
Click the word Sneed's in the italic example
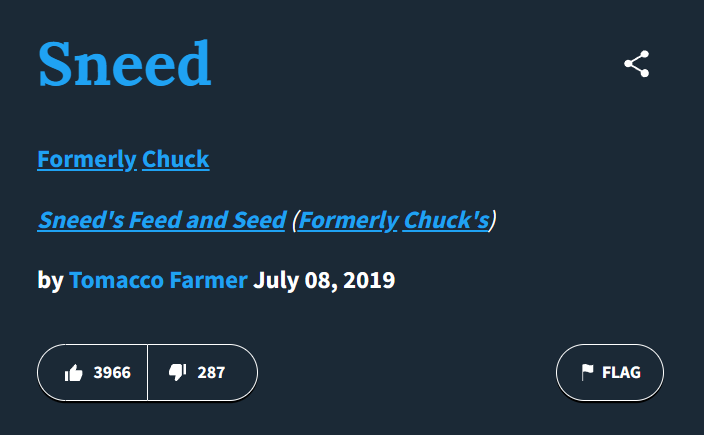click(81, 220)
